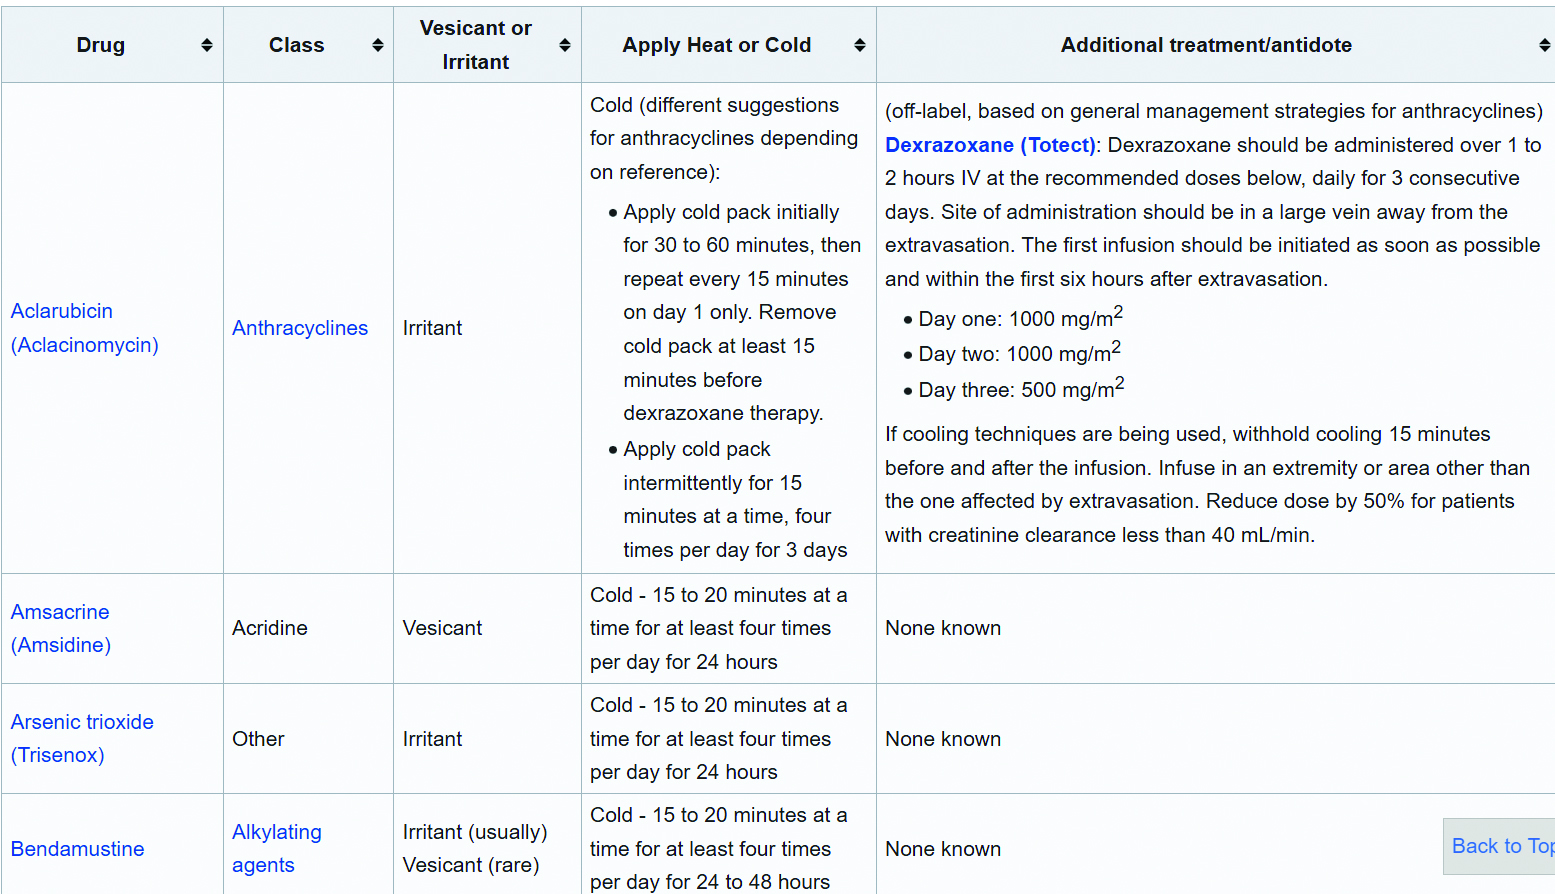The height and width of the screenshot is (894, 1555).
Task: Sort the Additional treatment/antidote column icon
Action: point(1544,45)
